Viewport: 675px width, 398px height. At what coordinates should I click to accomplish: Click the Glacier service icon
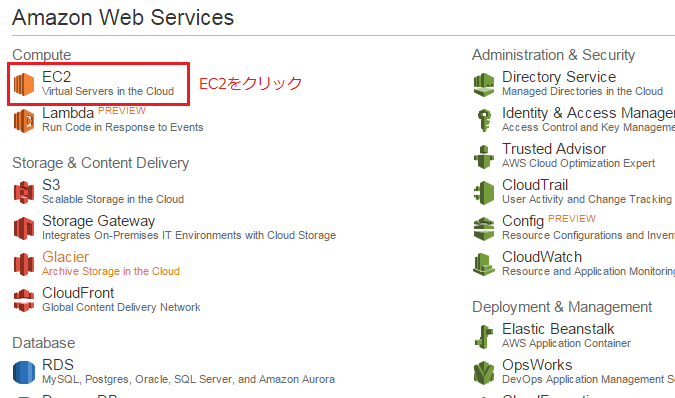(x=24, y=264)
